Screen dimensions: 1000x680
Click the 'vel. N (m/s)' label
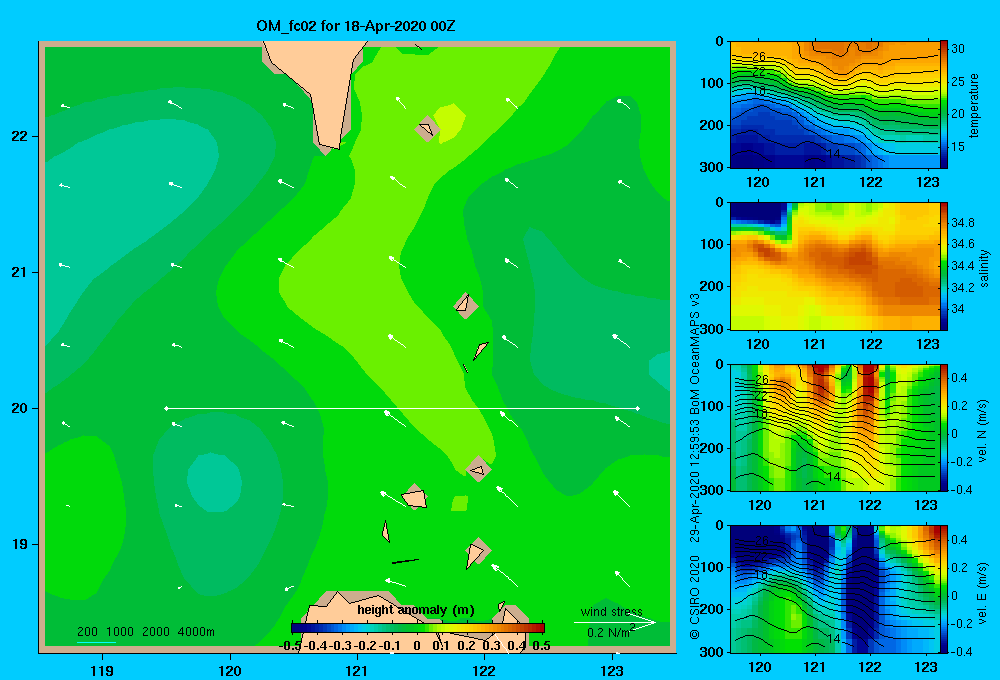[x=983, y=431]
